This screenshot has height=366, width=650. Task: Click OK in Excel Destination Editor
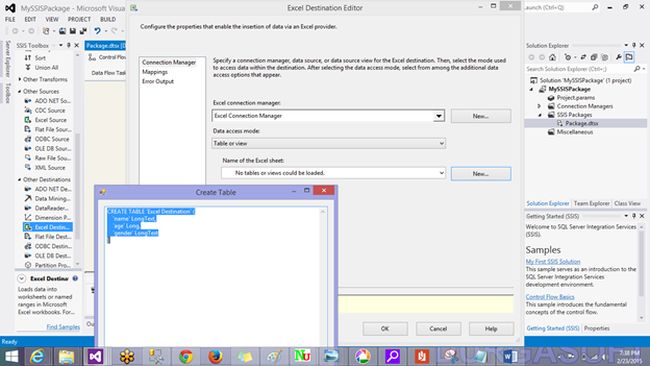click(385, 329)
